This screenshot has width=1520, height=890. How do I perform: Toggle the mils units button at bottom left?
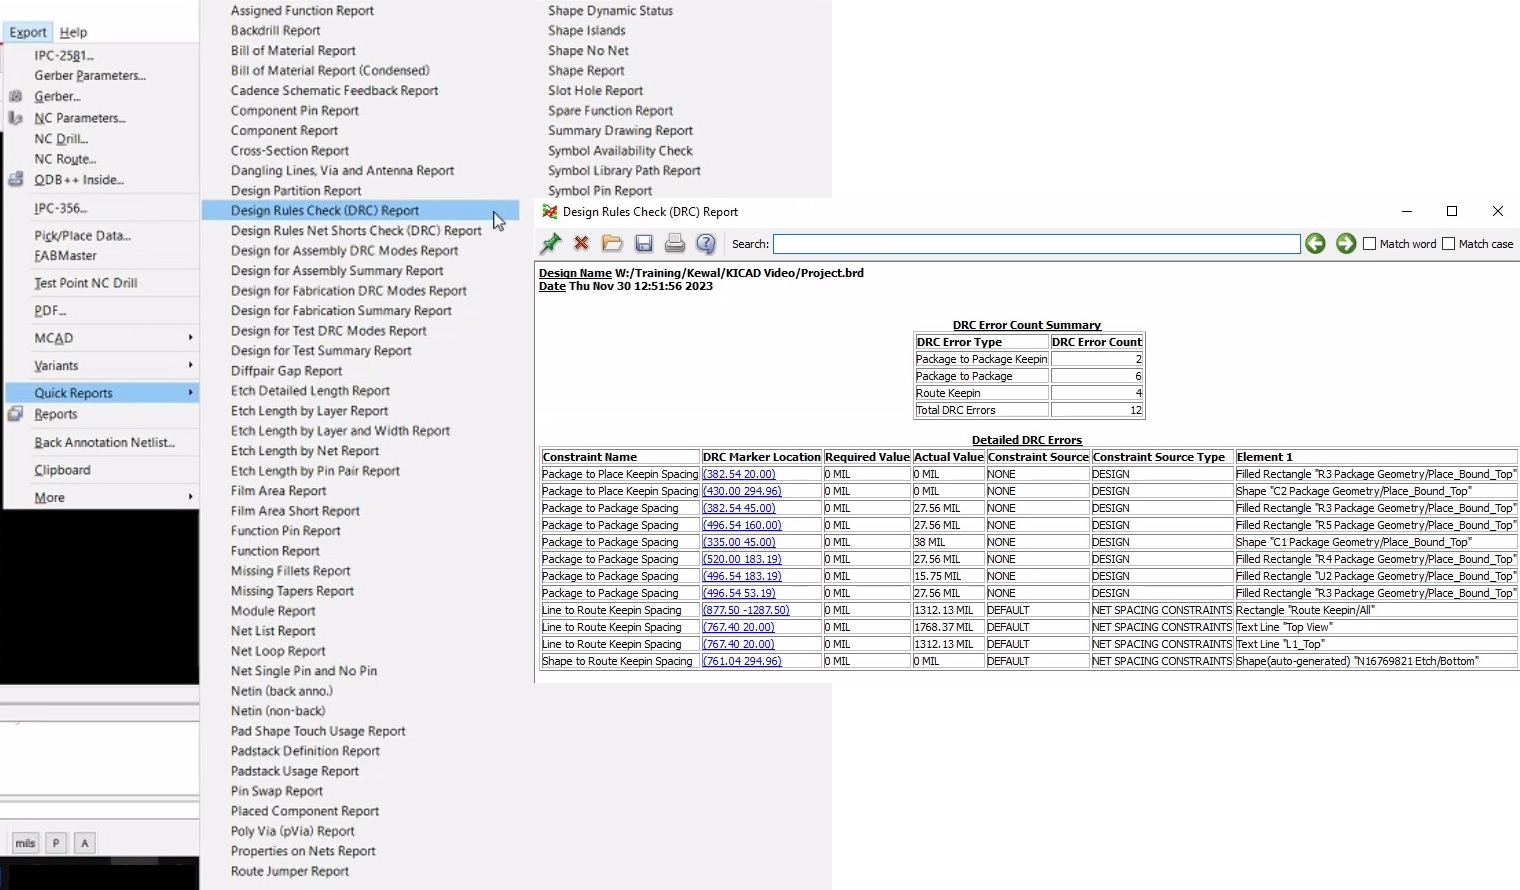click(x=25, y=843)
